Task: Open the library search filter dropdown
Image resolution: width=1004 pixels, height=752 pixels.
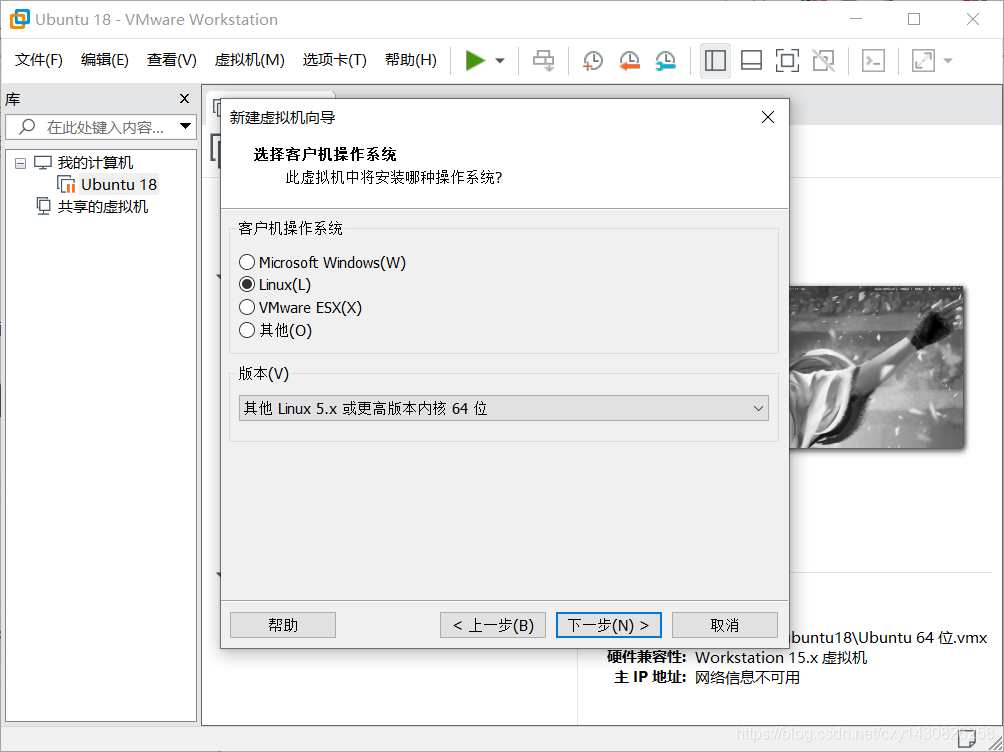Action: pos(186,126)
